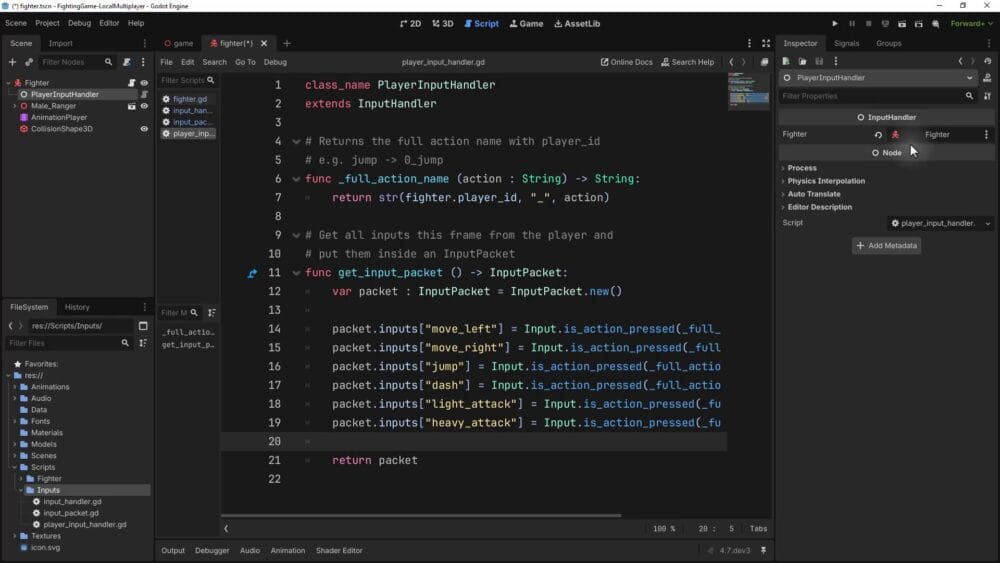Toggle visibility of the Male_Ranger node
Screen dimensions: 1000x563
pos(144,106)
